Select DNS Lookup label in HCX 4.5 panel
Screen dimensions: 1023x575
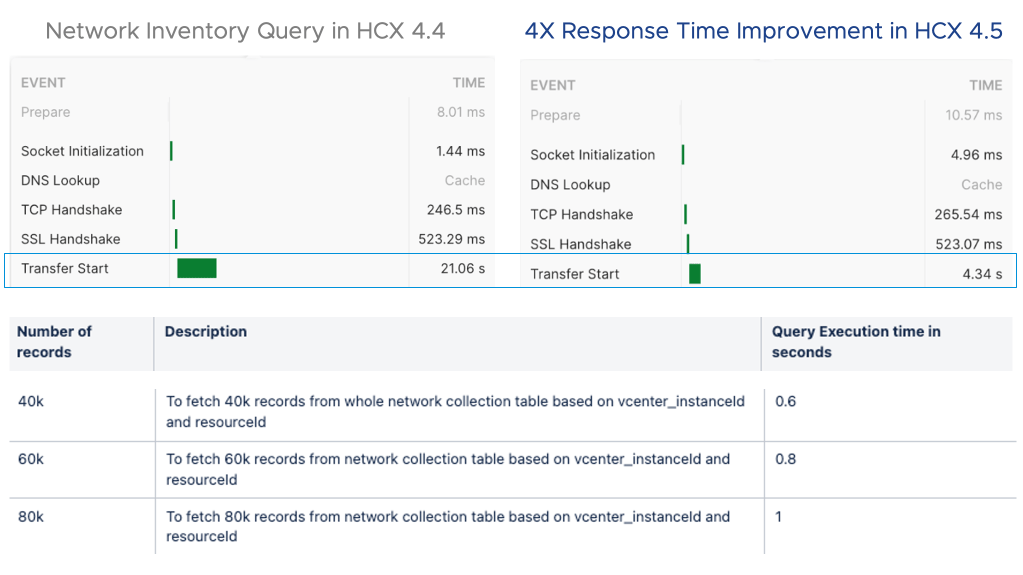coord(570,185)
